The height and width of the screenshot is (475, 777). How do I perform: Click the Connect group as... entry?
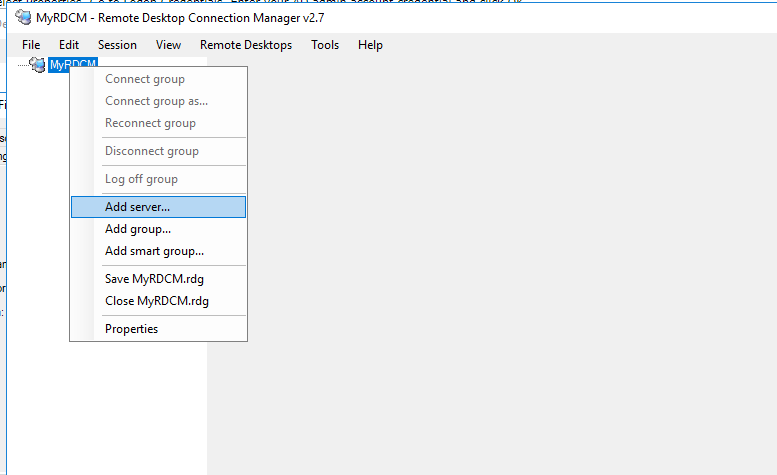(x=158, y=101)
